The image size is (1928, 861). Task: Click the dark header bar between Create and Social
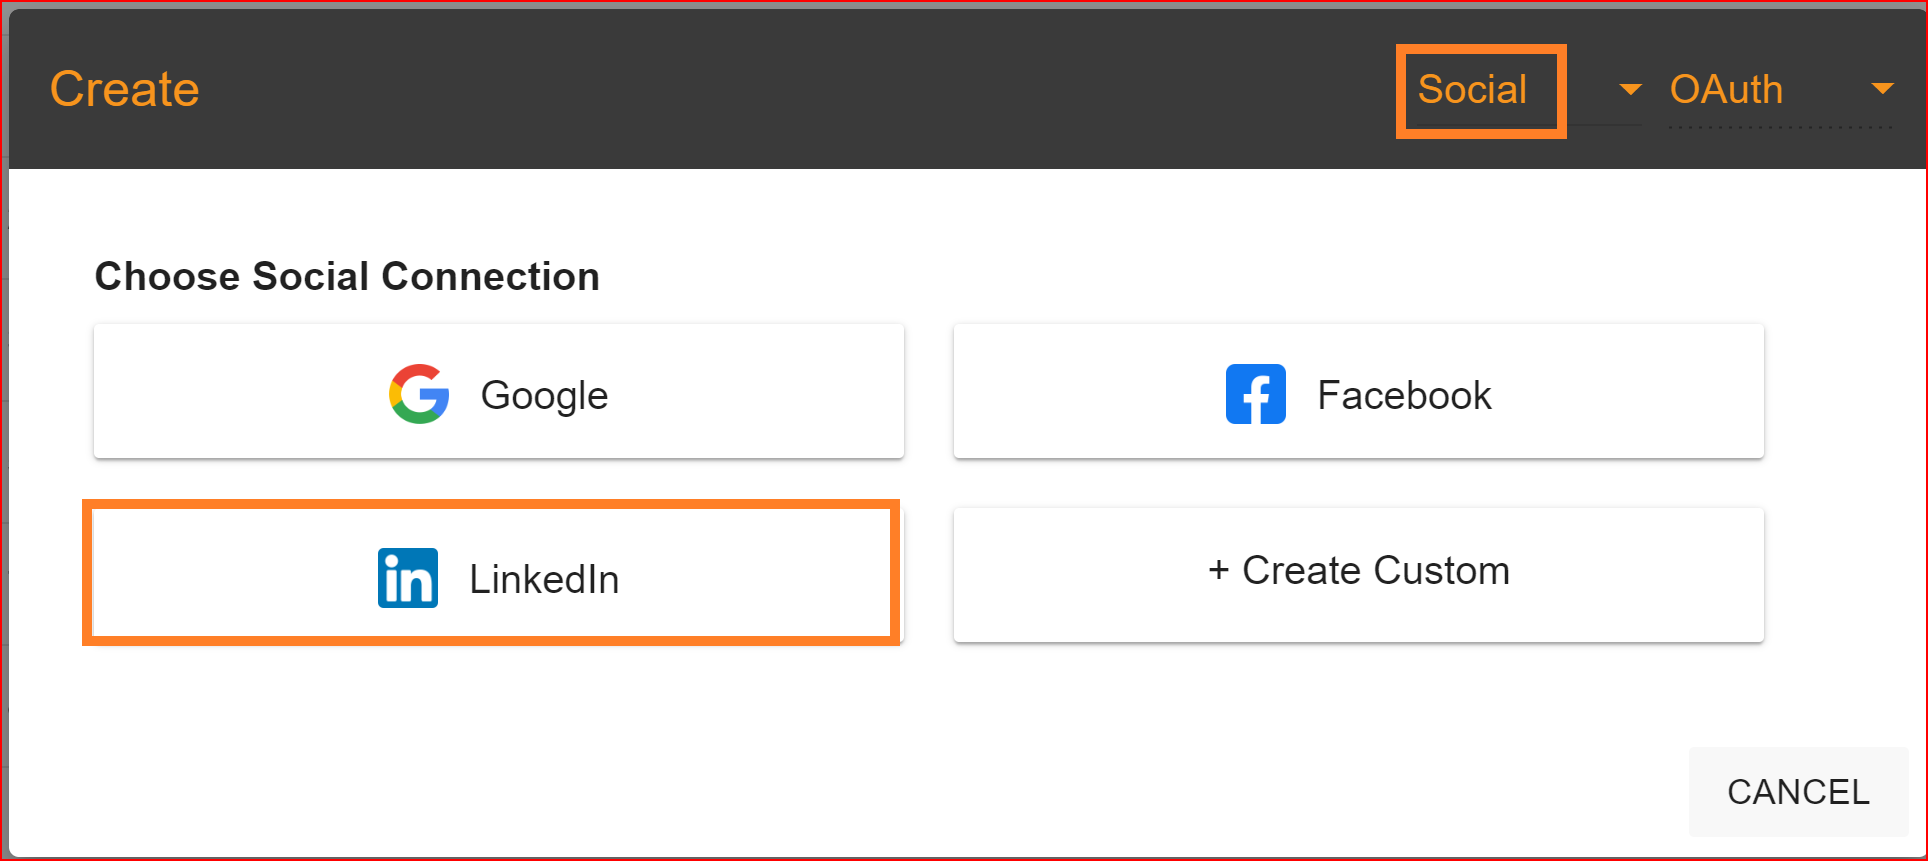pos(800,90)
